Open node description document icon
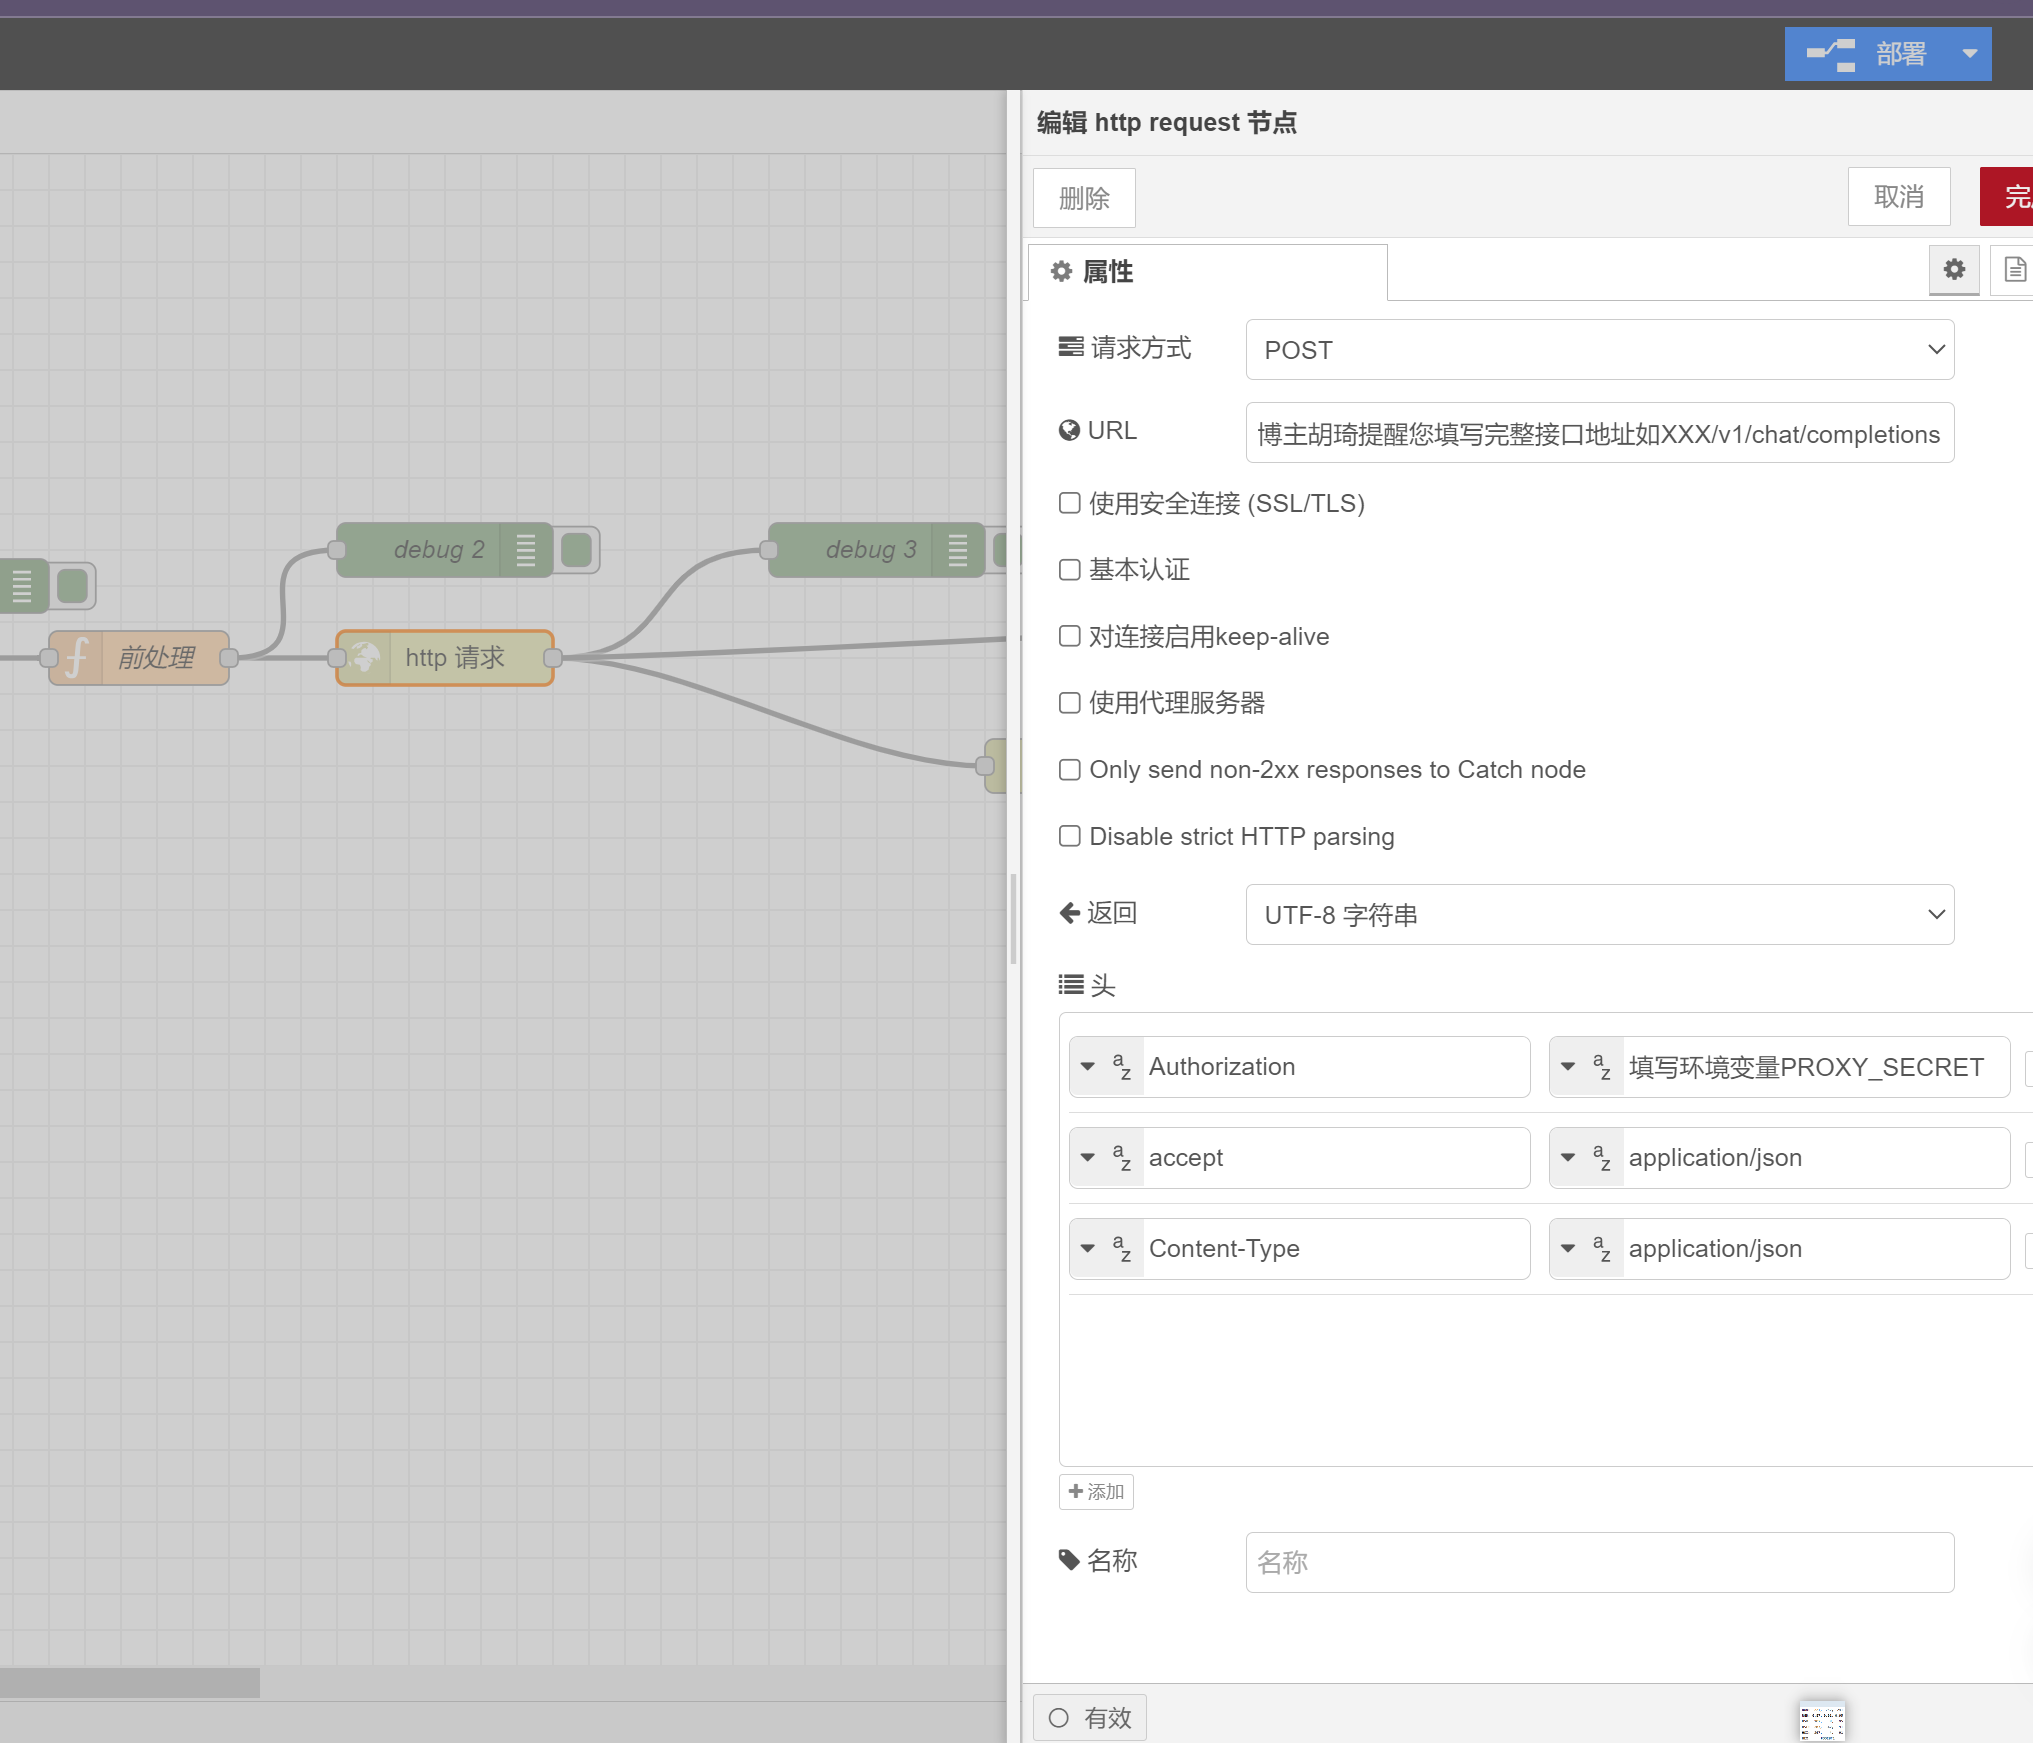 2014,270
